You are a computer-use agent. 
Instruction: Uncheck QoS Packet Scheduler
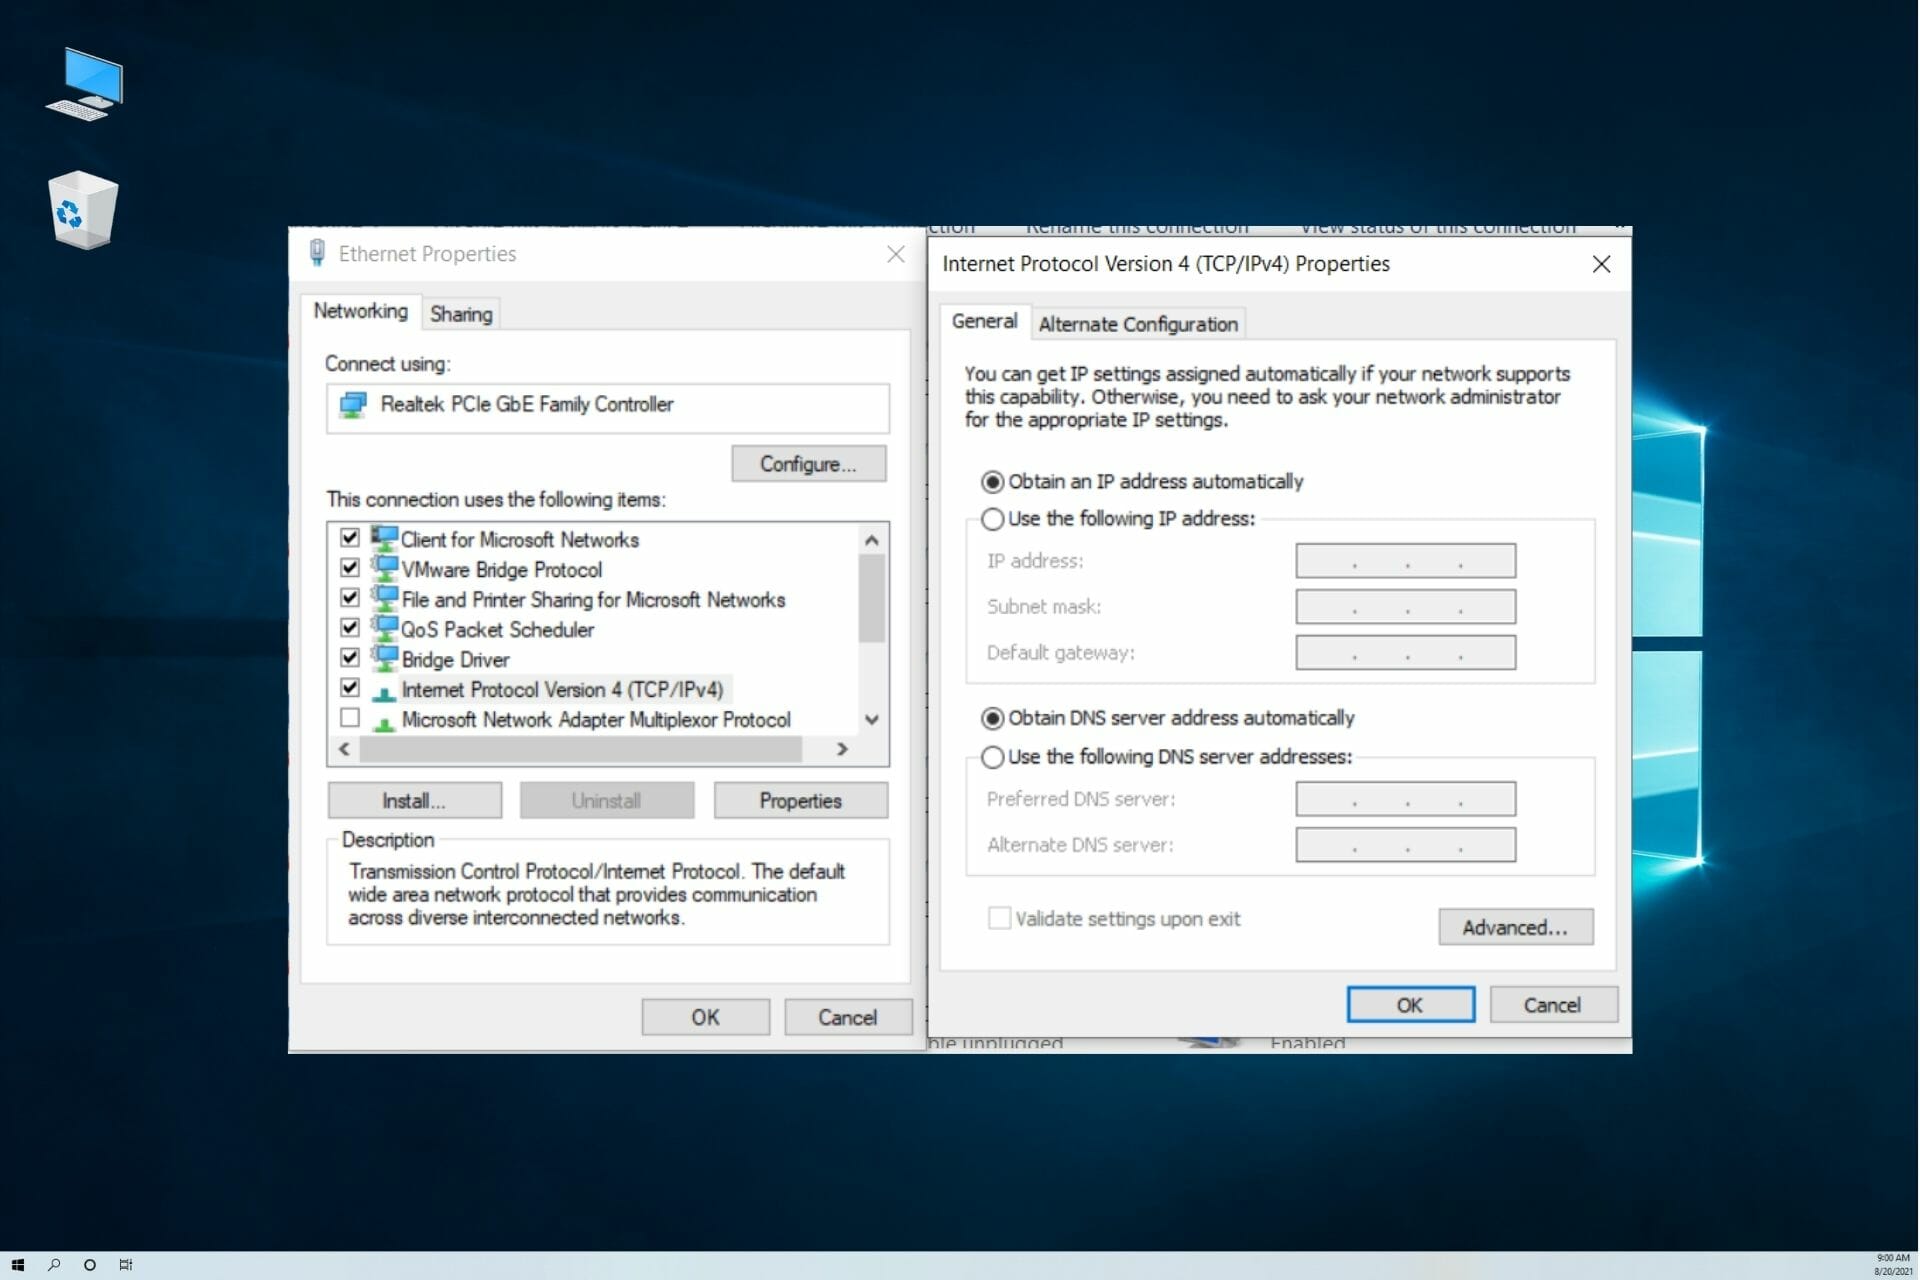coord(350,627)
